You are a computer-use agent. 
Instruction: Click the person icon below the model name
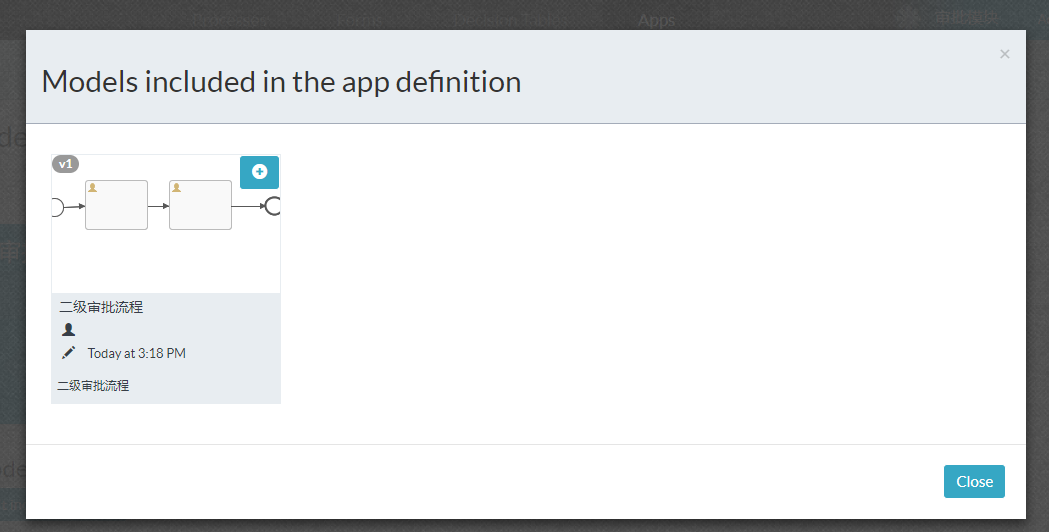click(x=68, y=329)
